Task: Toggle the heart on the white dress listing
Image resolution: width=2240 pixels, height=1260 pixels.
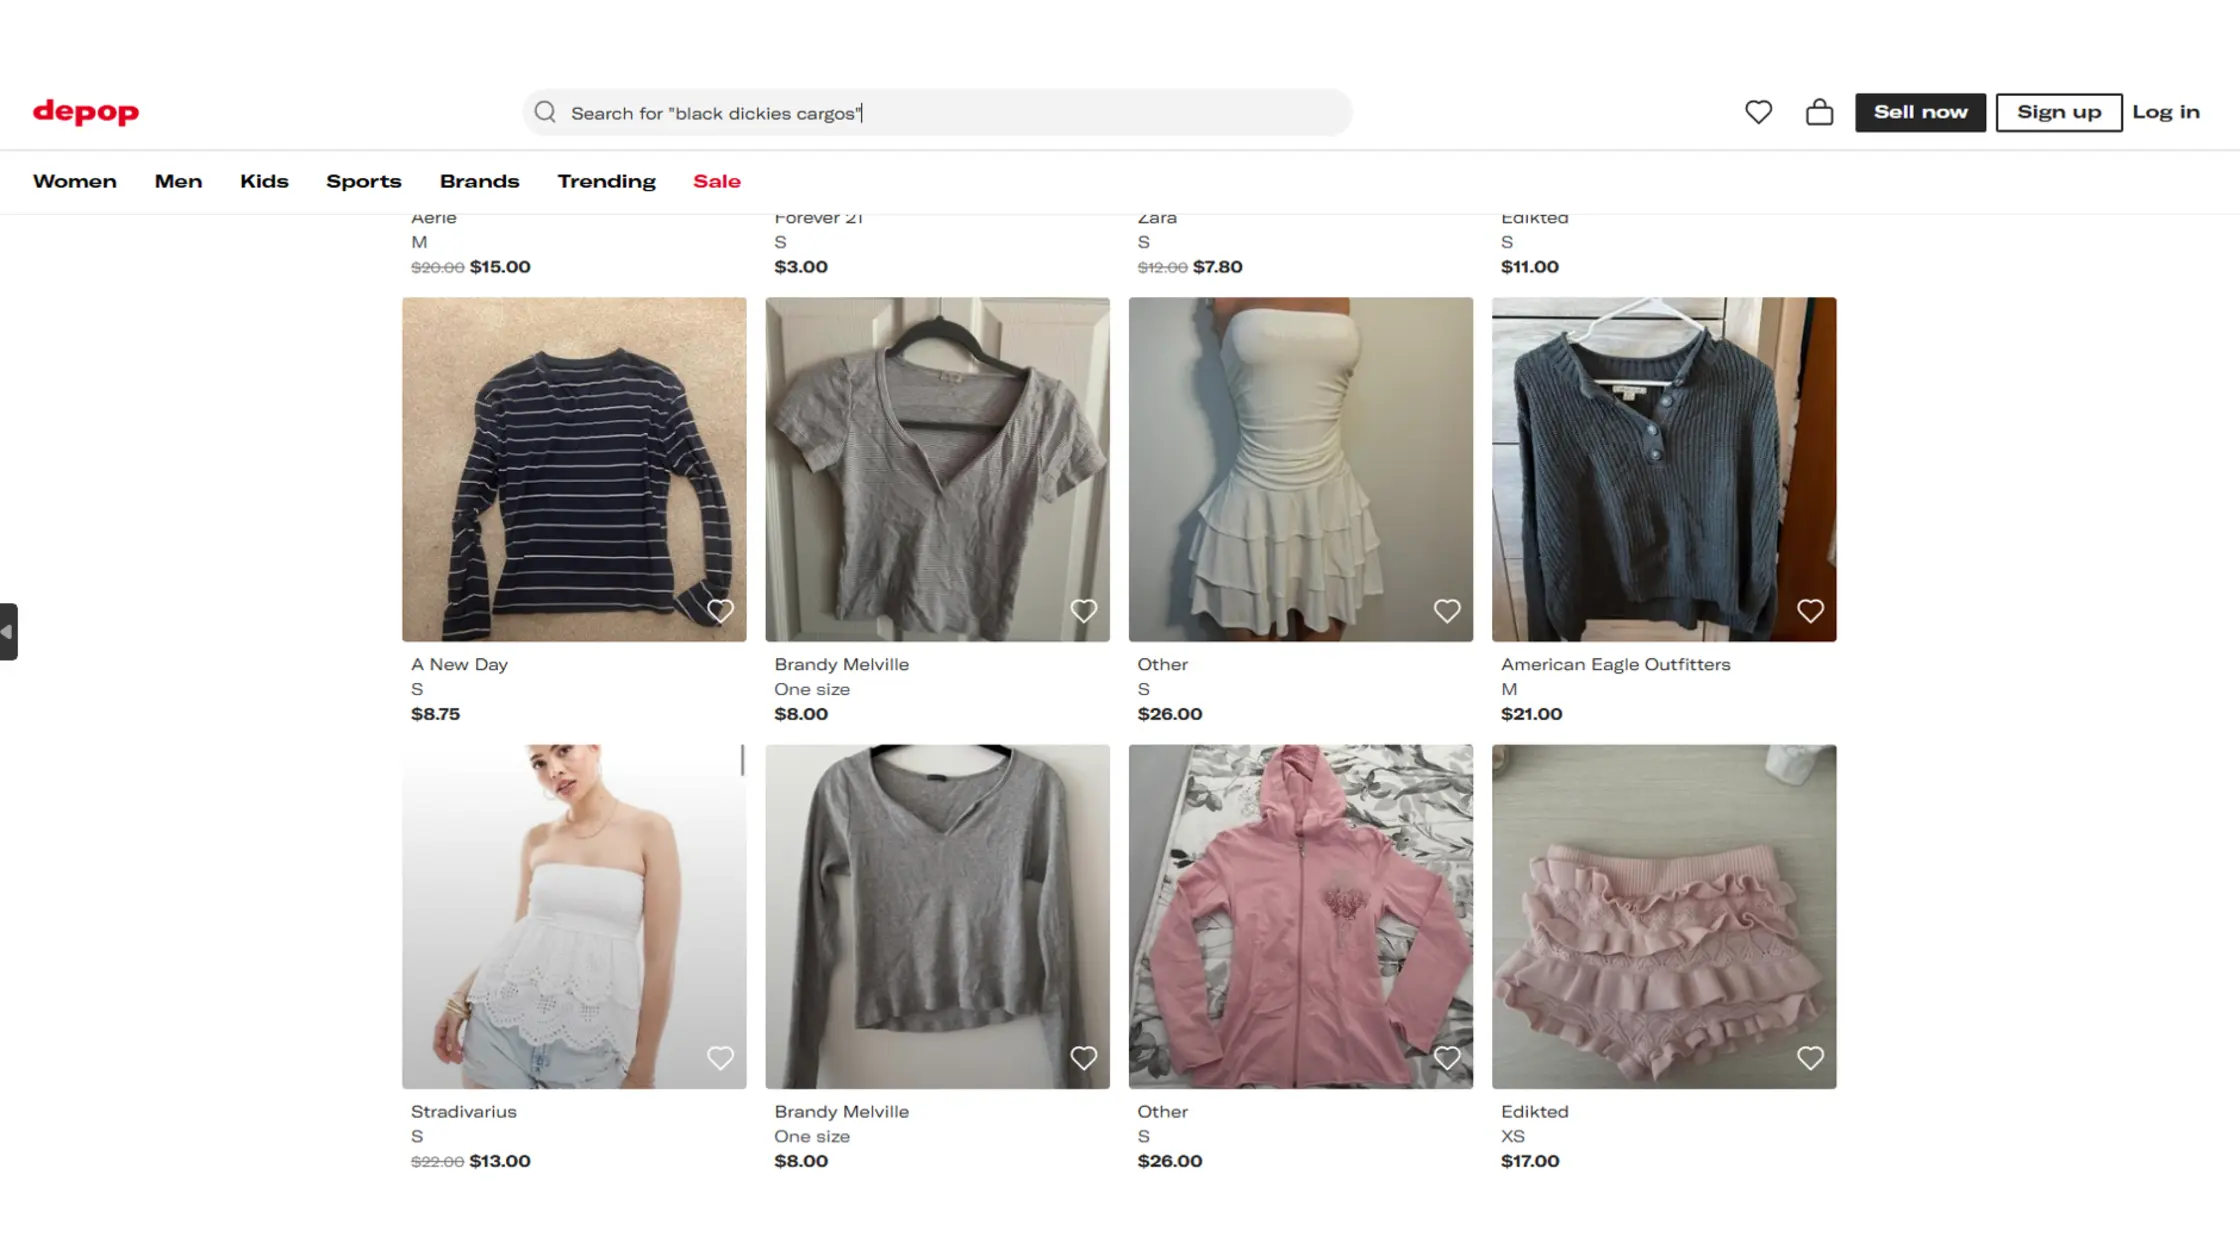Action: pyautogui.click(x=1447, y=610)
